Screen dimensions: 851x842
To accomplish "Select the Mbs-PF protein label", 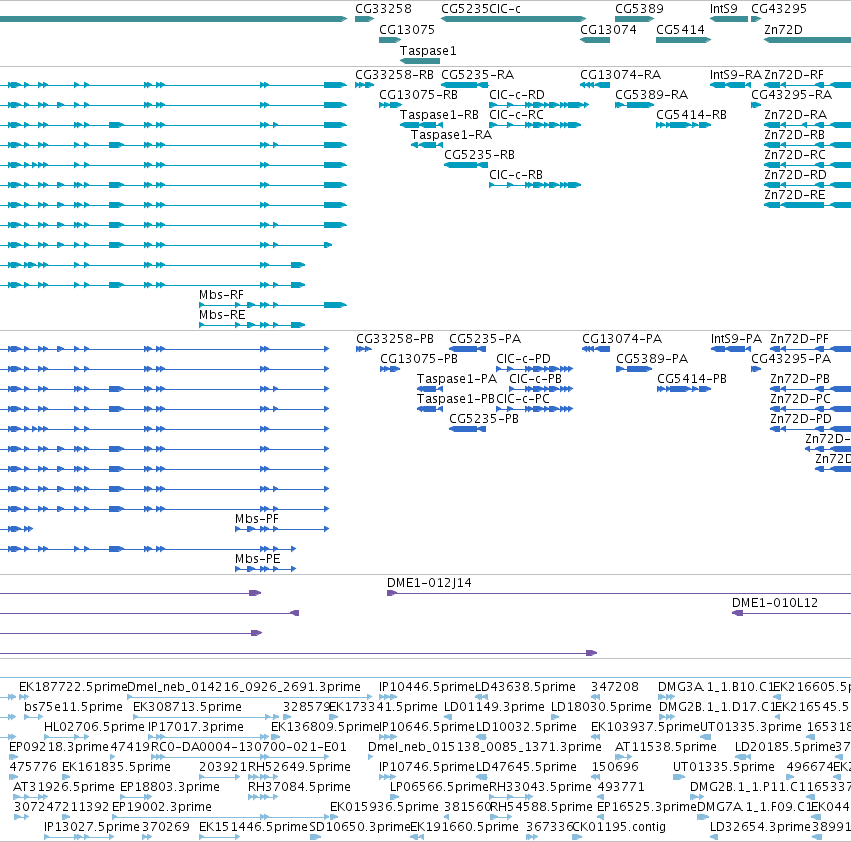I will pyautogui.click(x=257, y=519).
